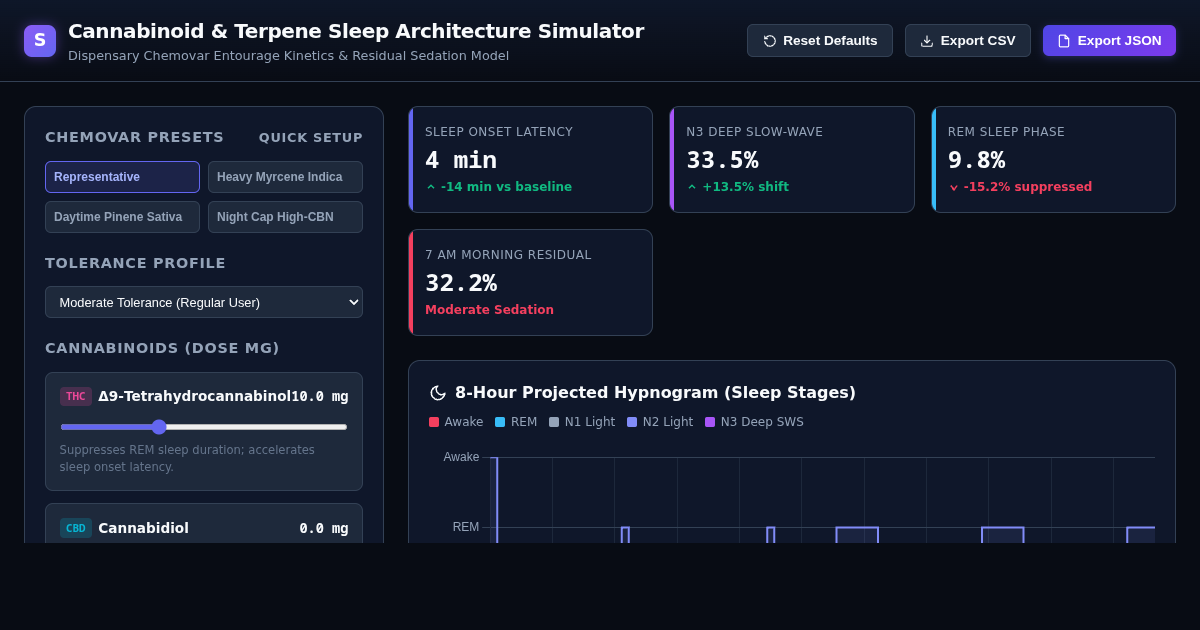Click the hypnogram chart's REM axis label
This screenshot has width=1200, height=630.
(466, 527)
